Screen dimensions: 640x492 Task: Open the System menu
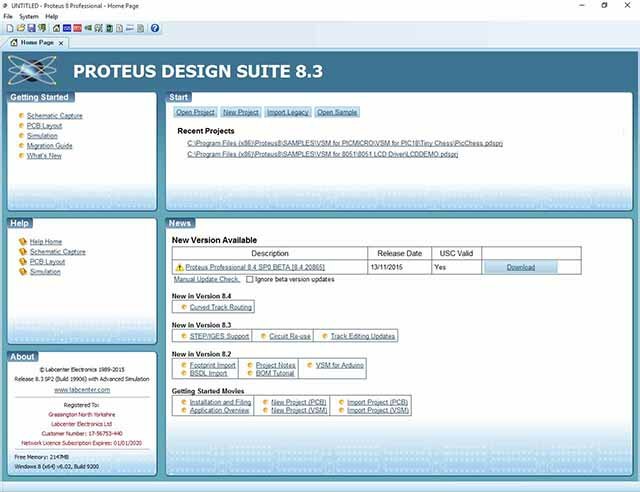point(29,16)
